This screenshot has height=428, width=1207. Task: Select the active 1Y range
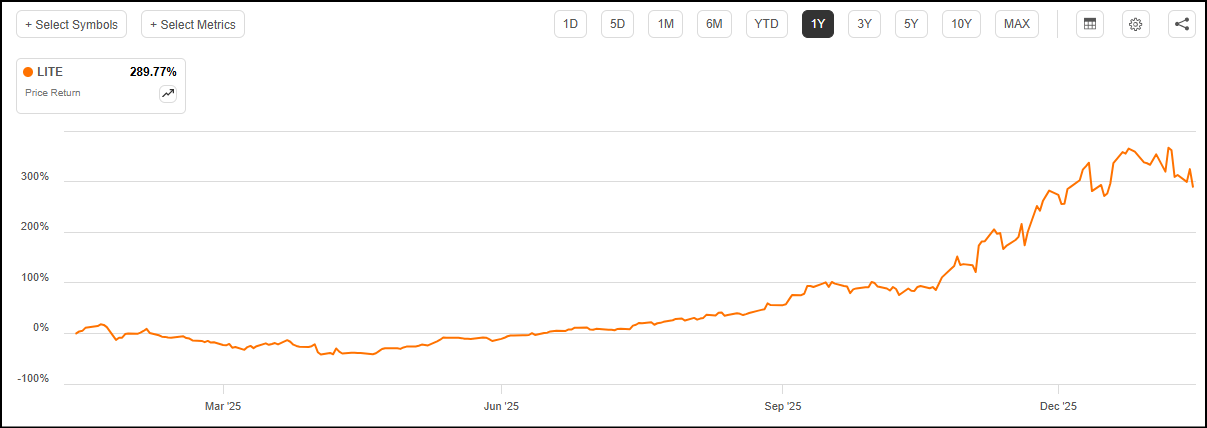(x=818, y=24)
